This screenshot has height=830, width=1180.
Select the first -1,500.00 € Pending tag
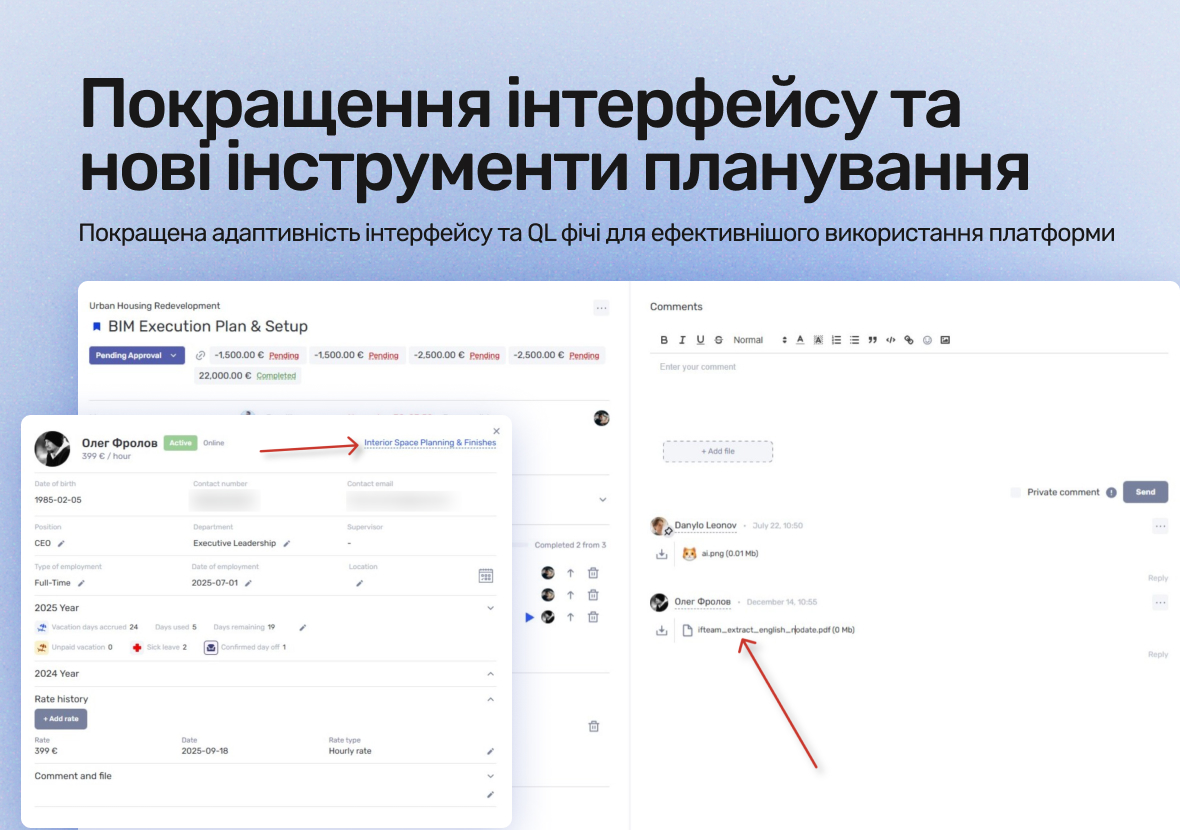pos(257,355)
